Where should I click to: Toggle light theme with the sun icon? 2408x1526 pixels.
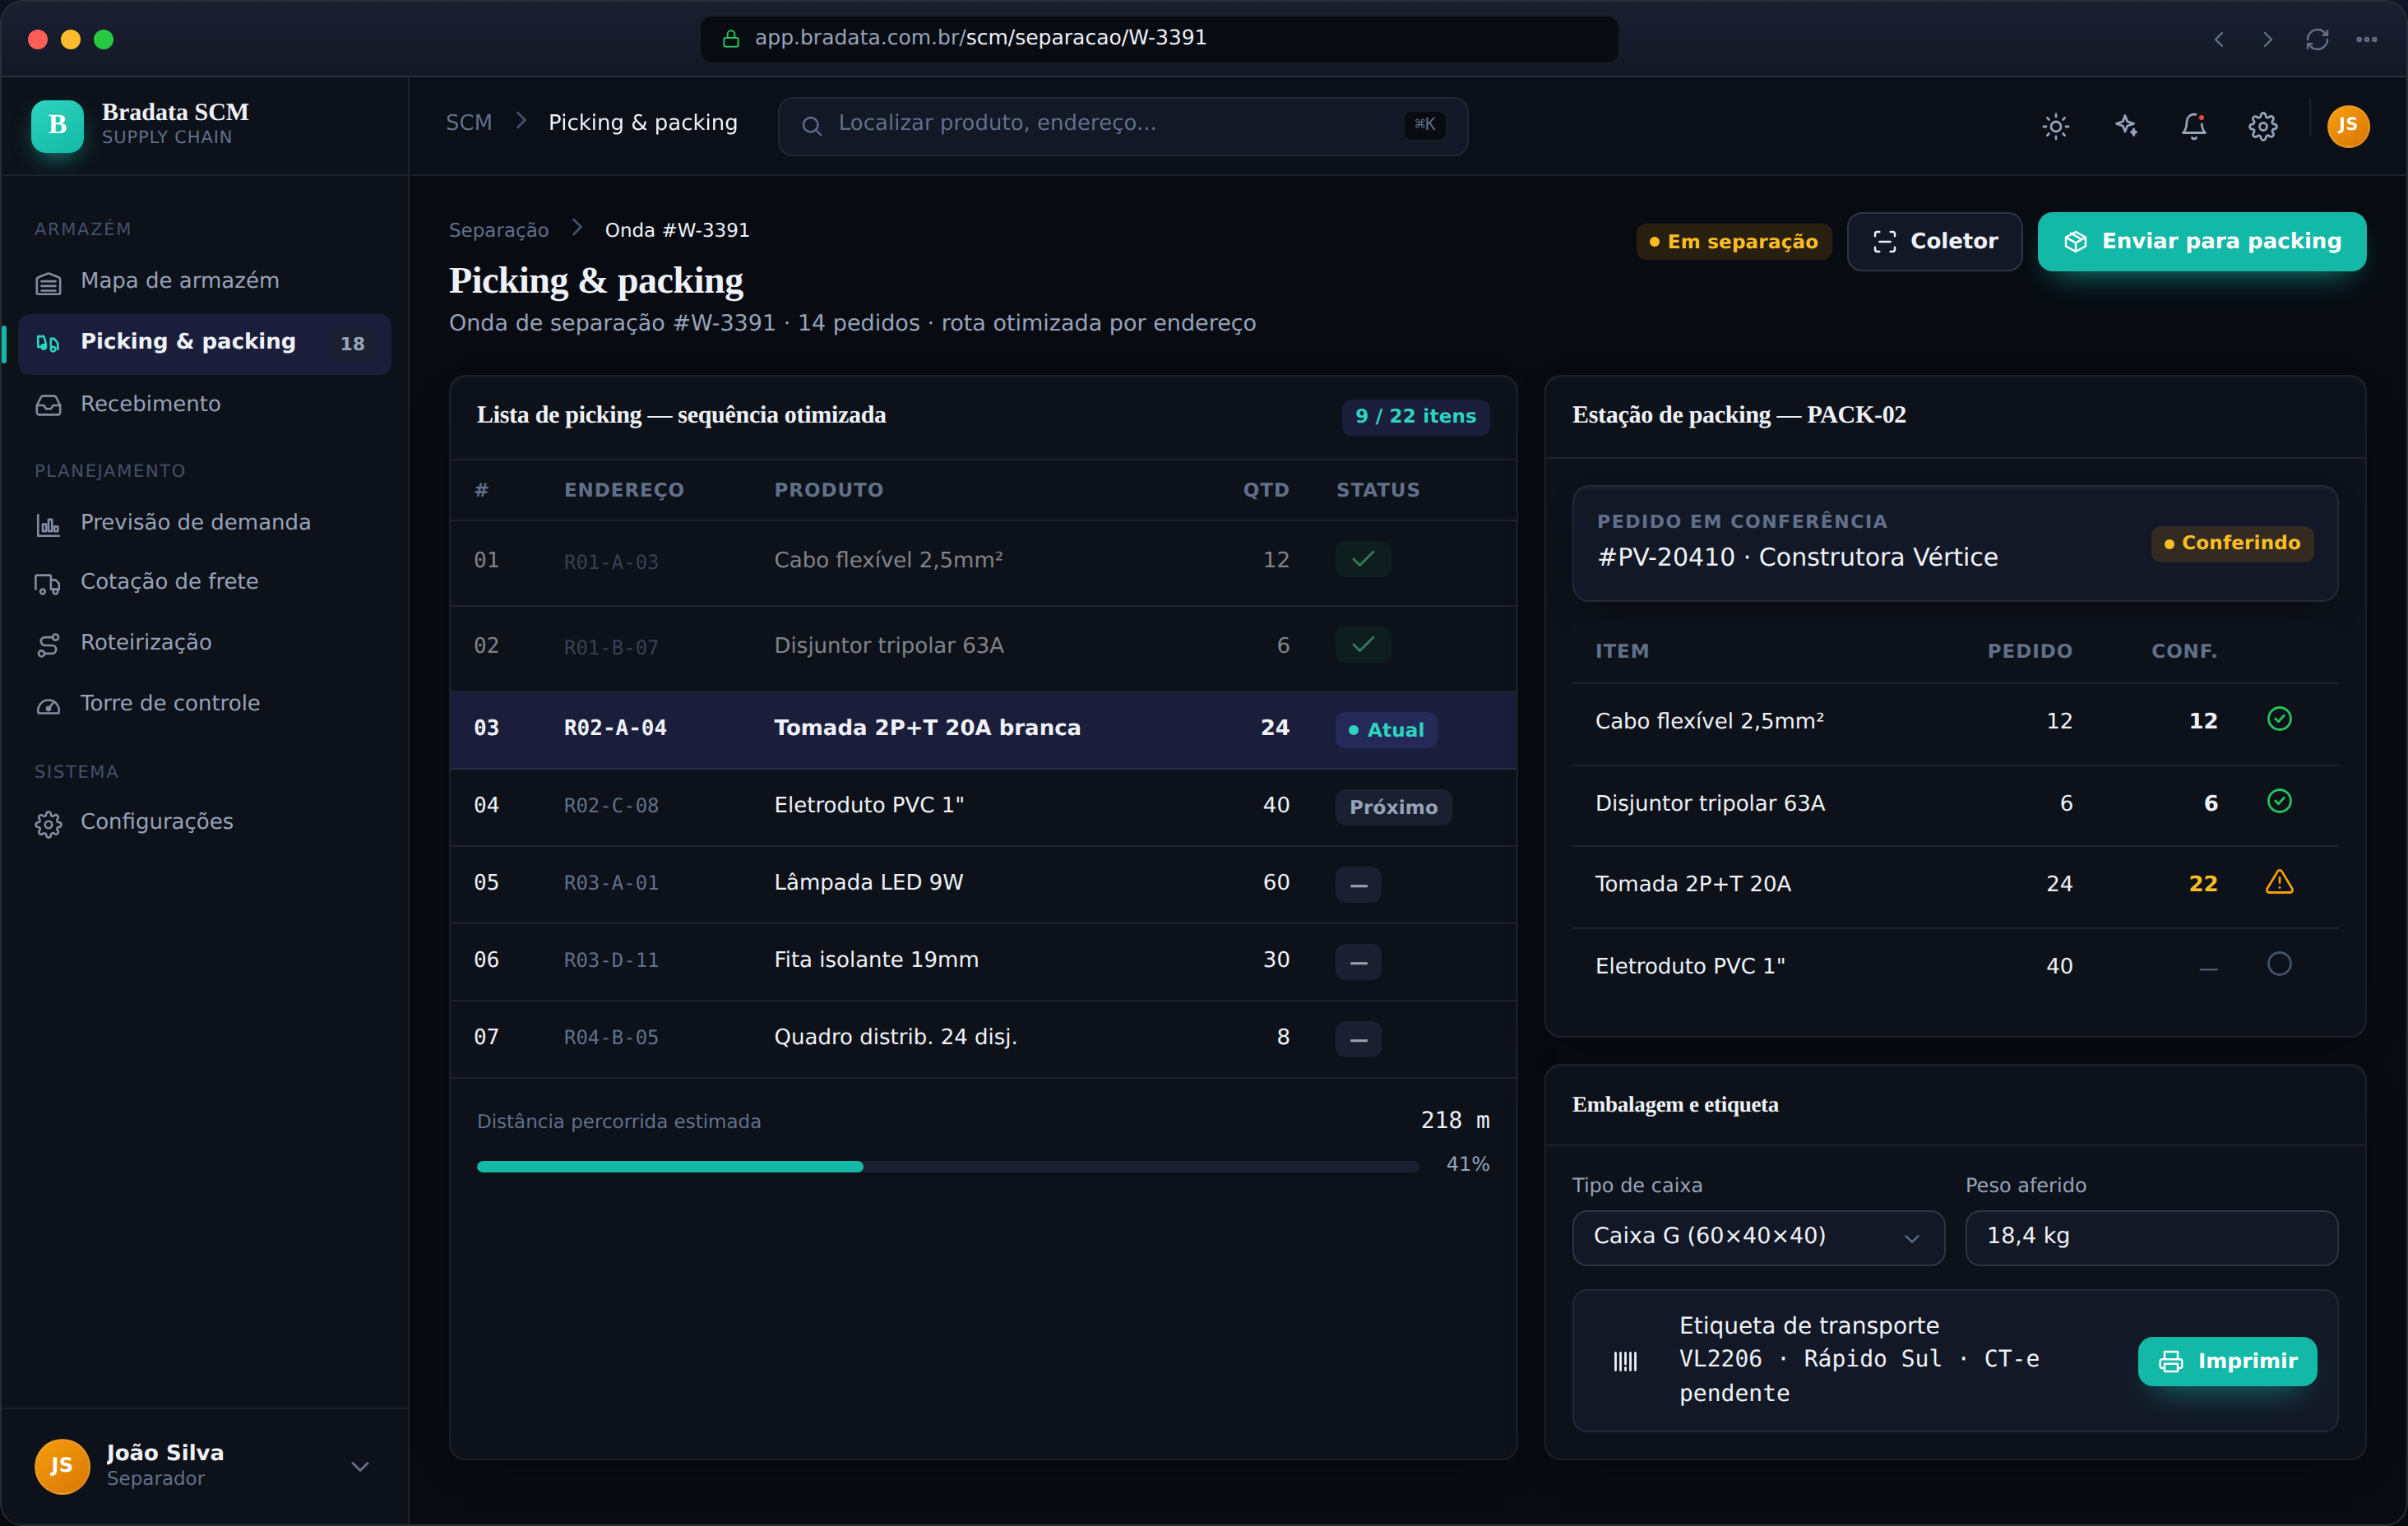pos(2055,126)
